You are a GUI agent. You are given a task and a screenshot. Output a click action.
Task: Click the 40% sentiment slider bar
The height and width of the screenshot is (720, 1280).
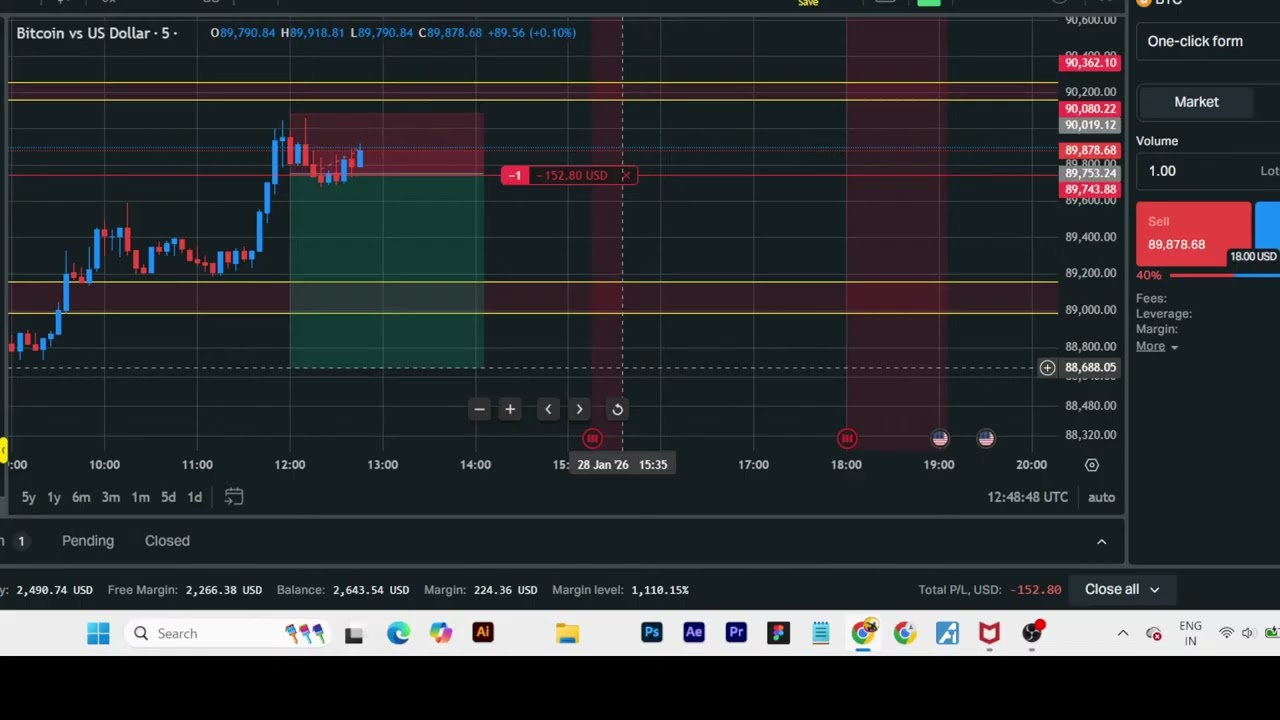(x=1224, y=275)
